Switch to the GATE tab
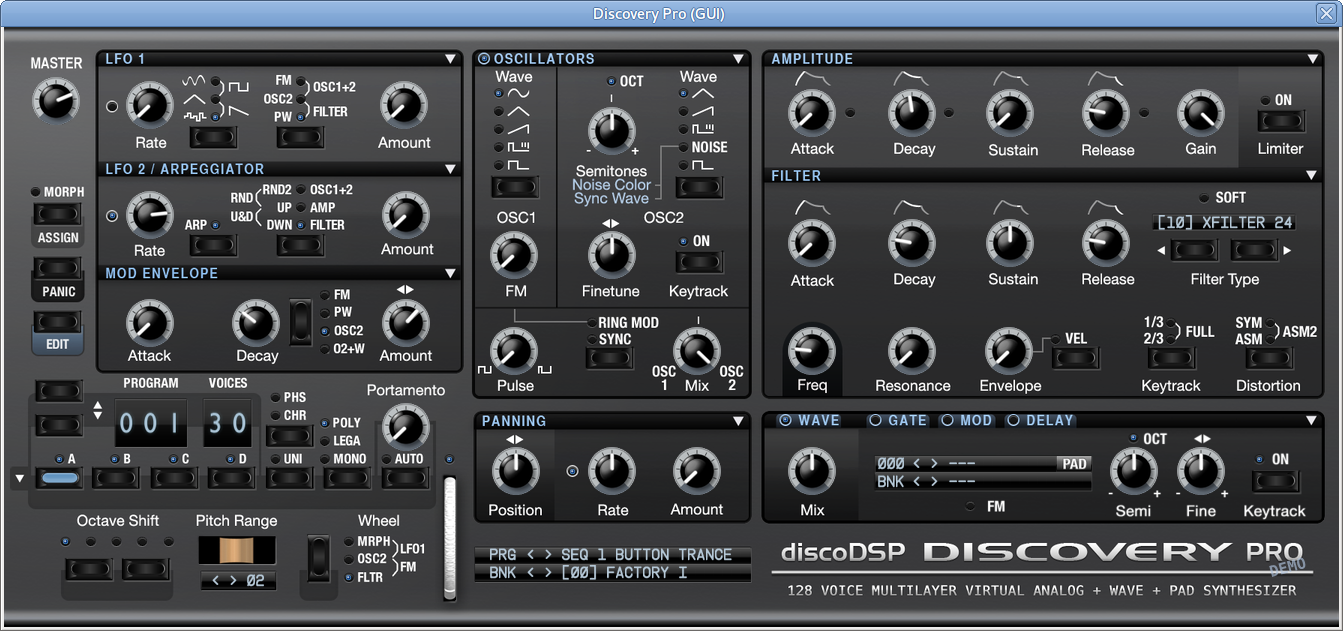 click(x=898, y=421)
